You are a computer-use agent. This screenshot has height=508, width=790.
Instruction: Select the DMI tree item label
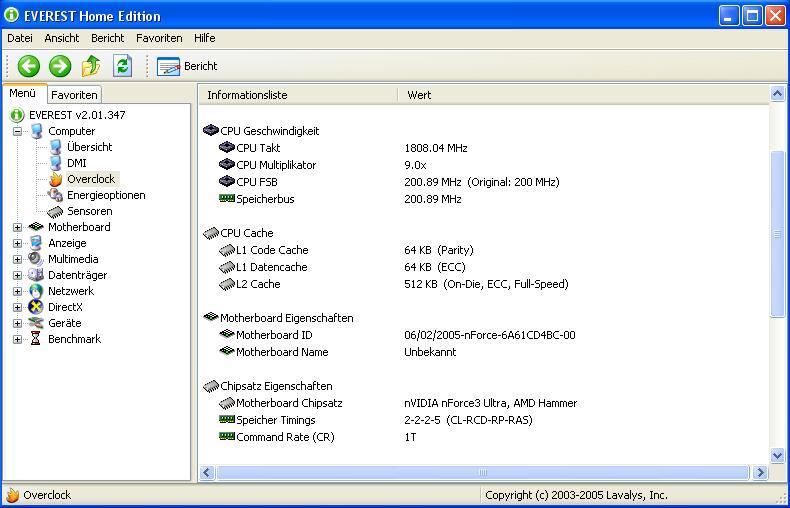pyautogui.click(x=77, y=163)
